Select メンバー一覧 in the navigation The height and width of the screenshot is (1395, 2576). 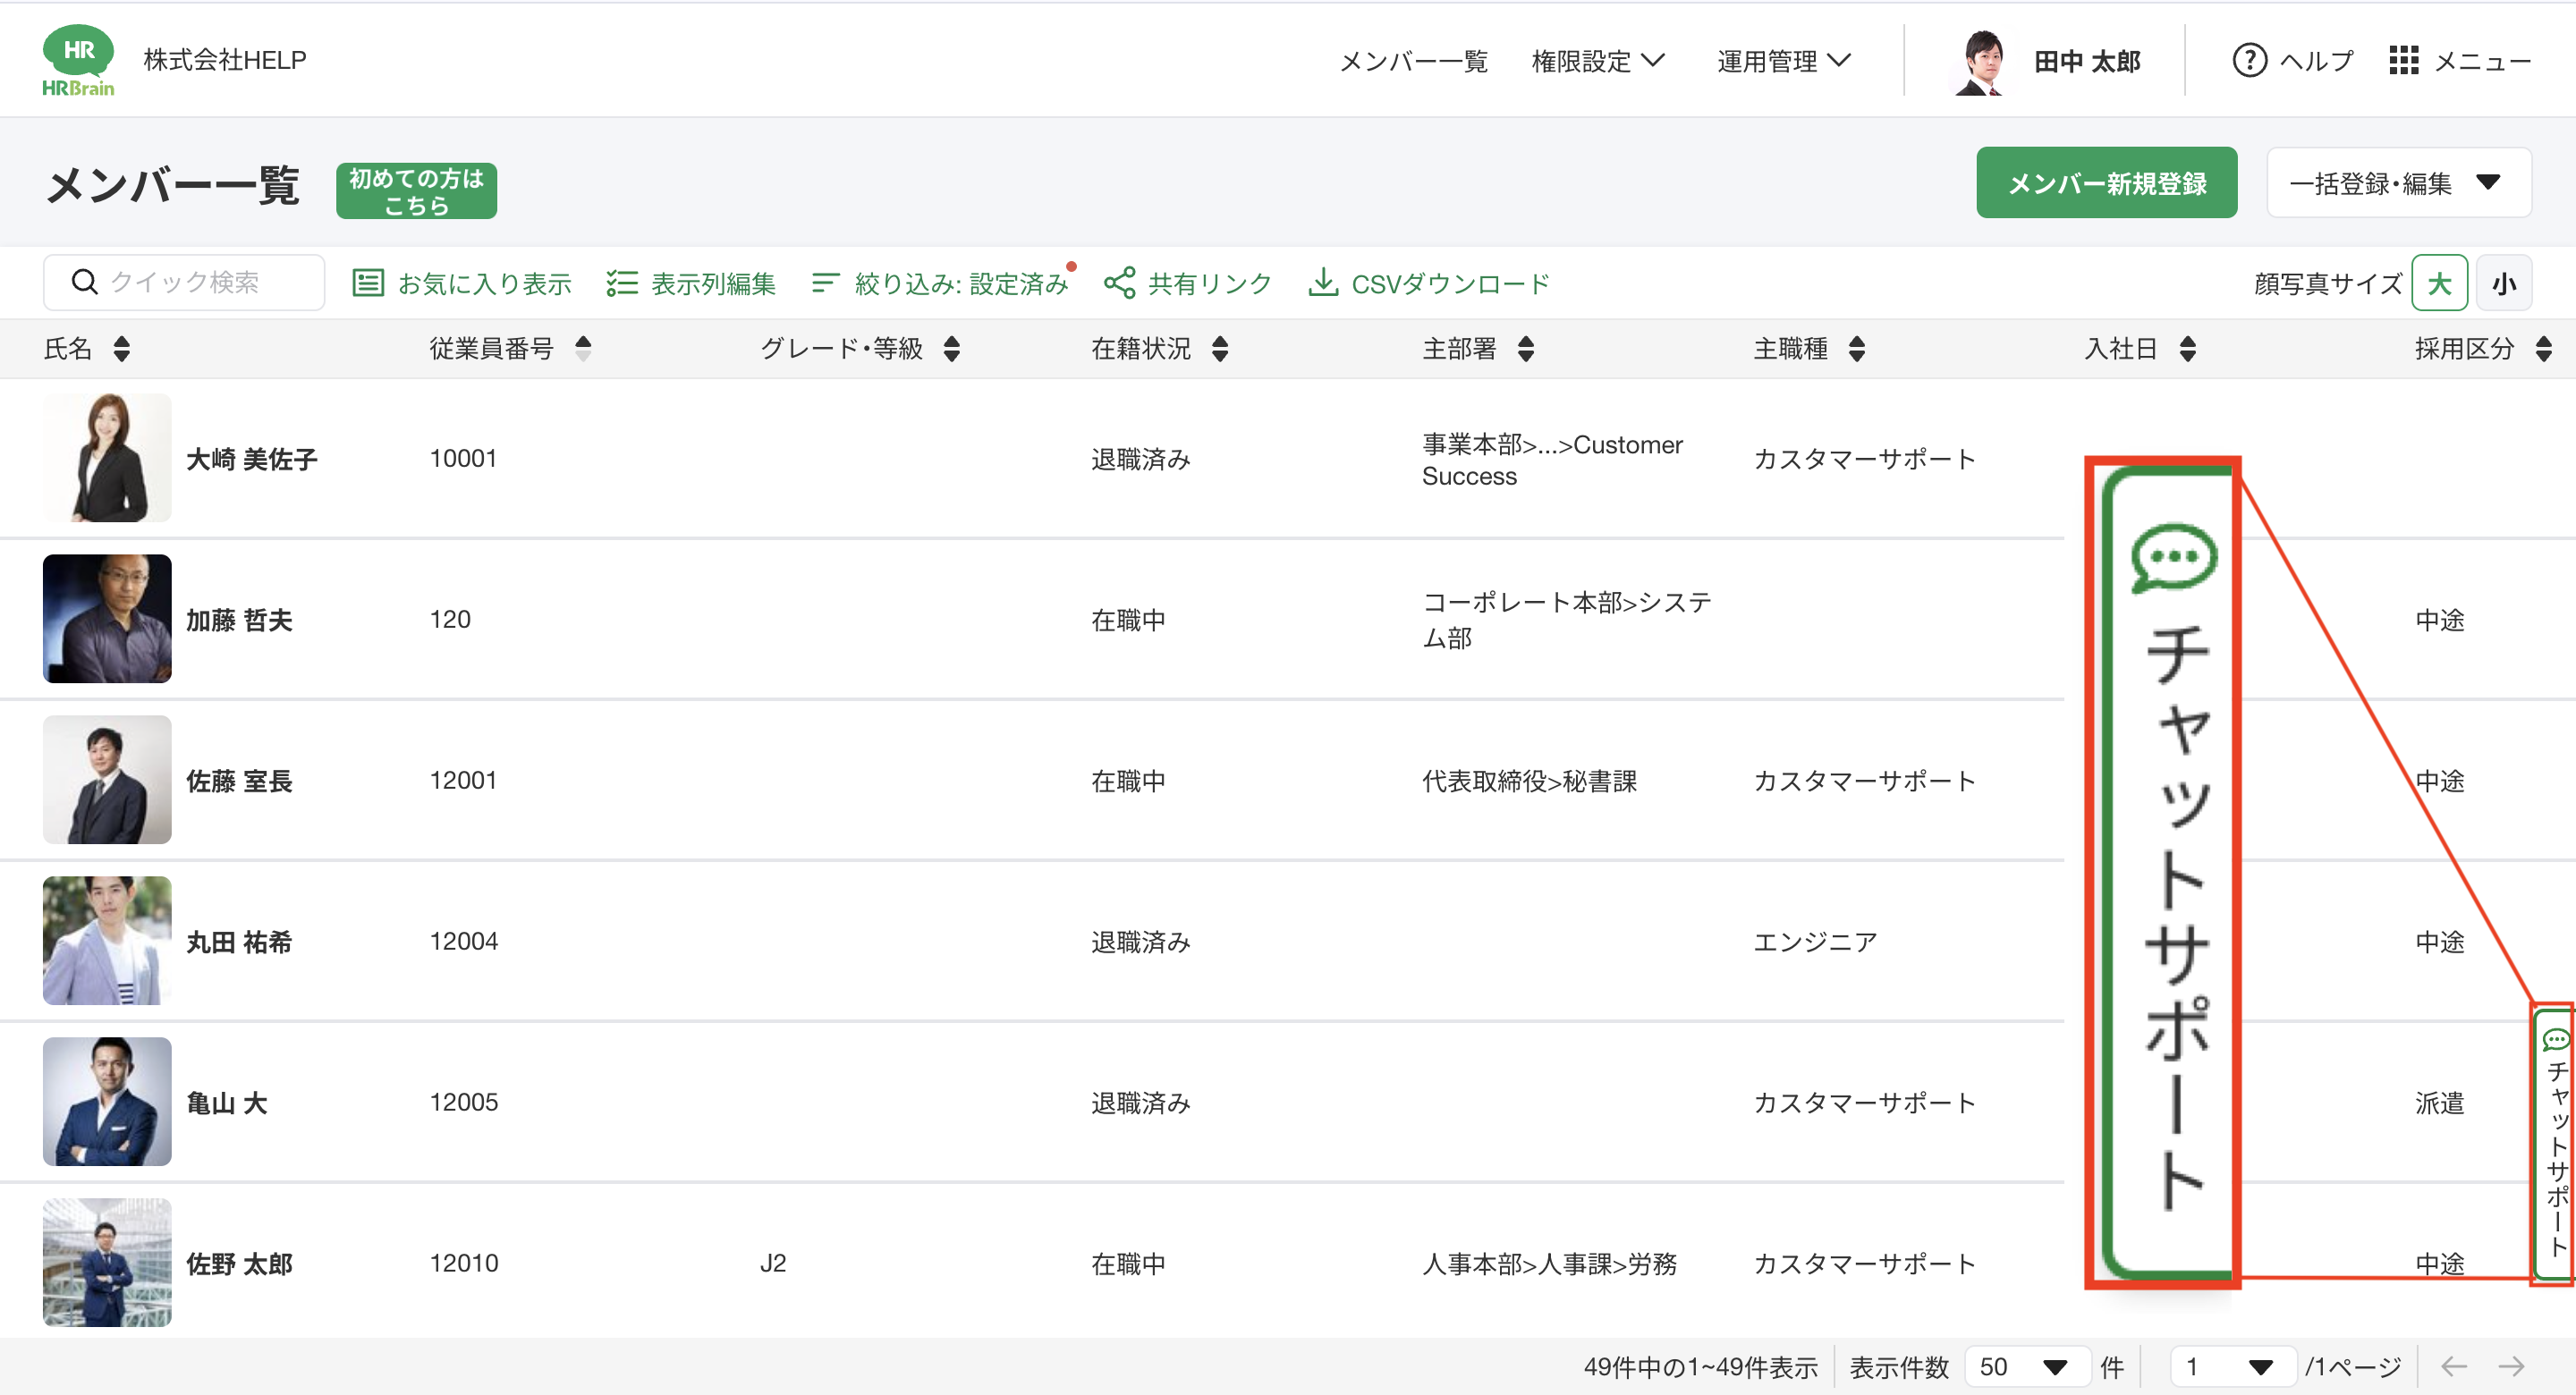pyautogui.click(x=1415, y=60)
